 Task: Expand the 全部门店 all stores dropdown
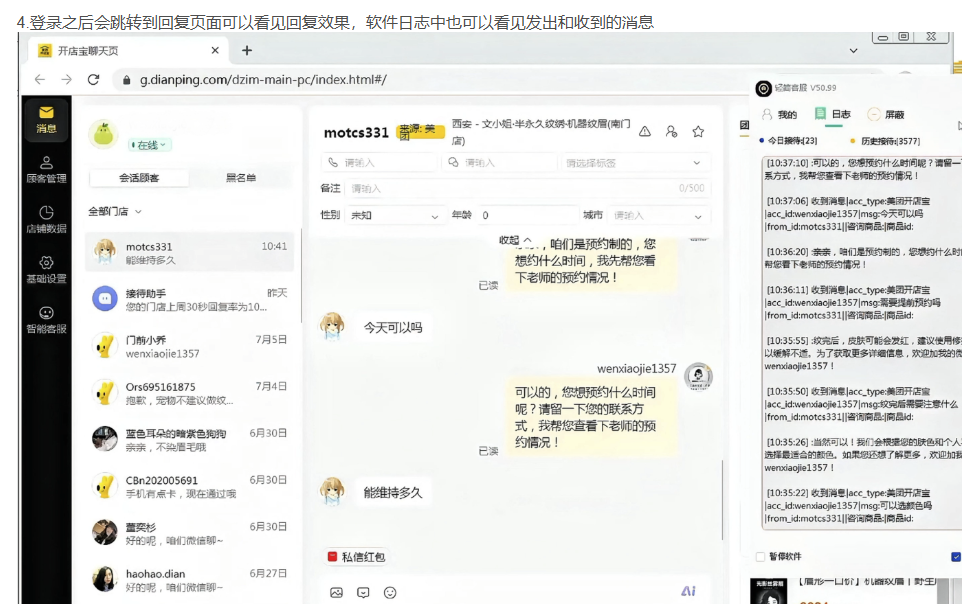point(115,211)
